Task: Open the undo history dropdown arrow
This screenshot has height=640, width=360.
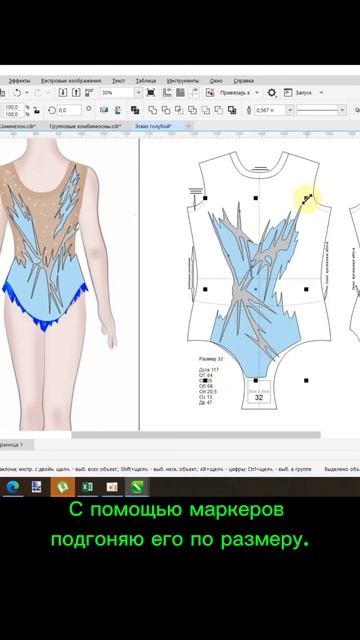Action: [x=27, y=93]
